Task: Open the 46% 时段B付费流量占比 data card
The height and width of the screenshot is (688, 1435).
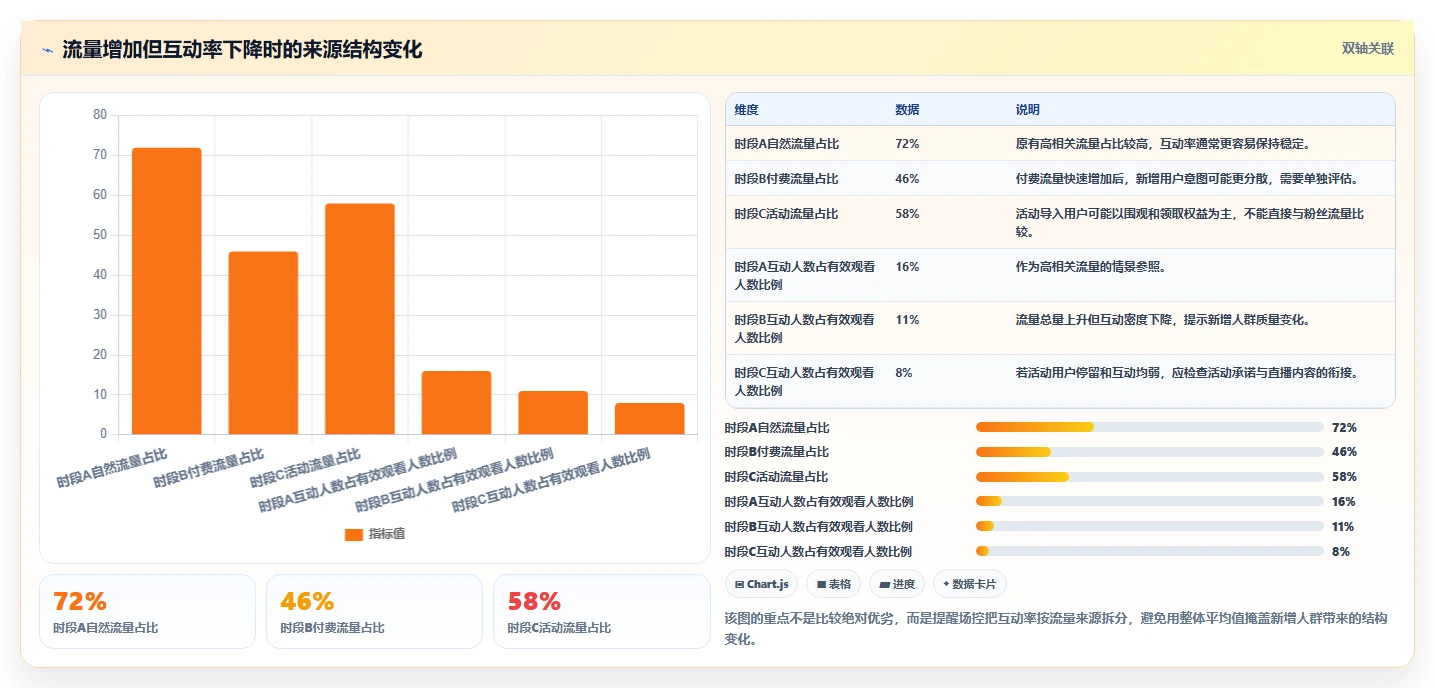Action: tap(374, 611)
